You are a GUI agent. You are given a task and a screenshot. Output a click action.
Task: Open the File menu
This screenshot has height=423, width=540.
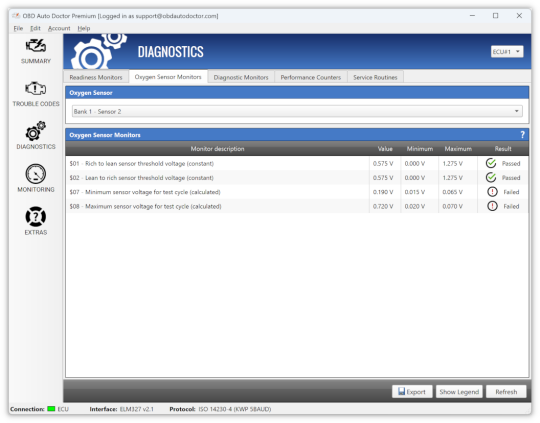coord(18,28)
